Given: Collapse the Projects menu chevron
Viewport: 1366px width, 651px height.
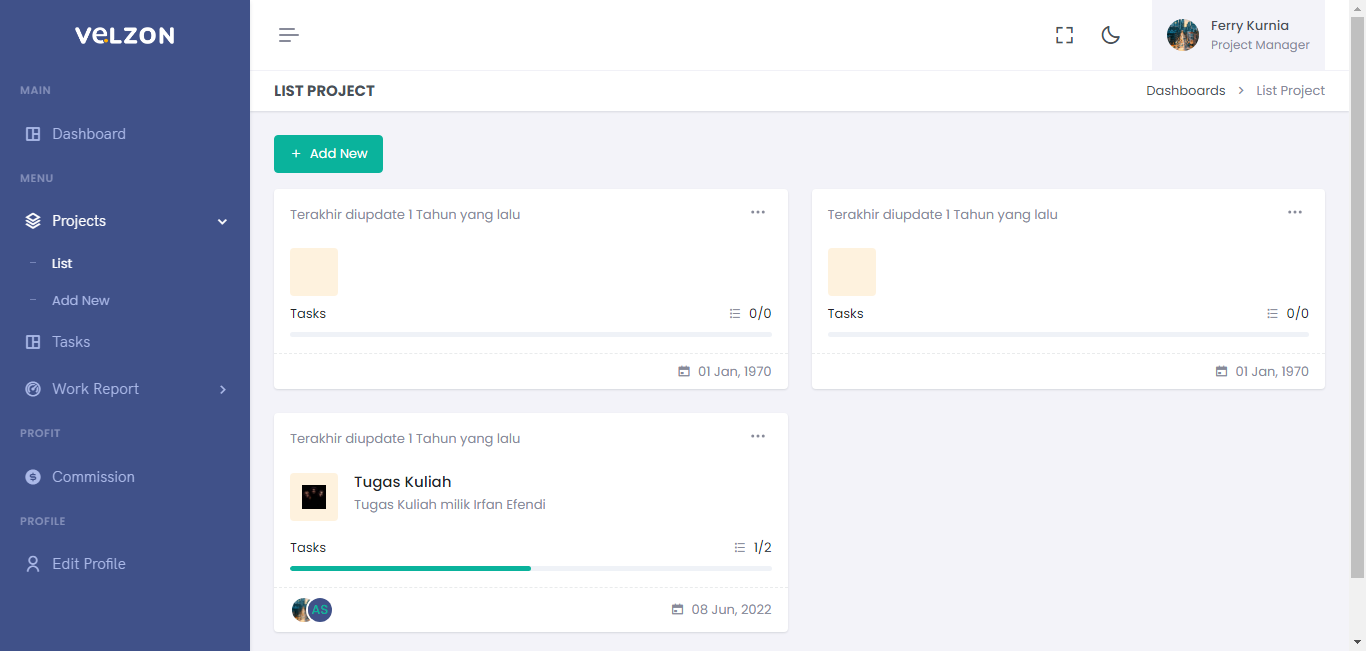Looking at the screenshot, I should (222, 222).
